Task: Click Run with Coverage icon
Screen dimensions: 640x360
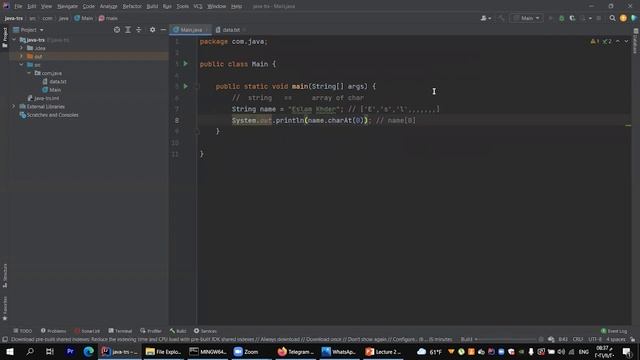Action: [x=572, y=18]
